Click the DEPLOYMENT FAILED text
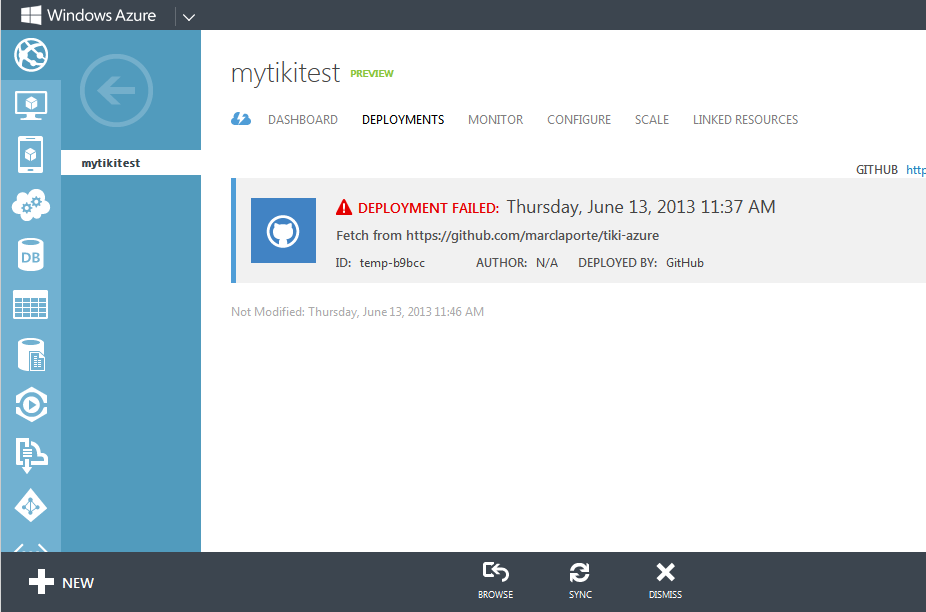The height and width of the screenshot is (612, 926). (x=428, y=208)
